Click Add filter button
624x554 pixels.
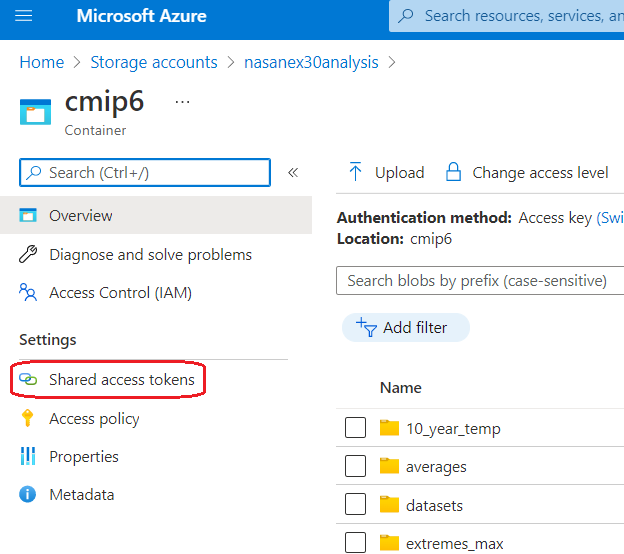(406, 328)
